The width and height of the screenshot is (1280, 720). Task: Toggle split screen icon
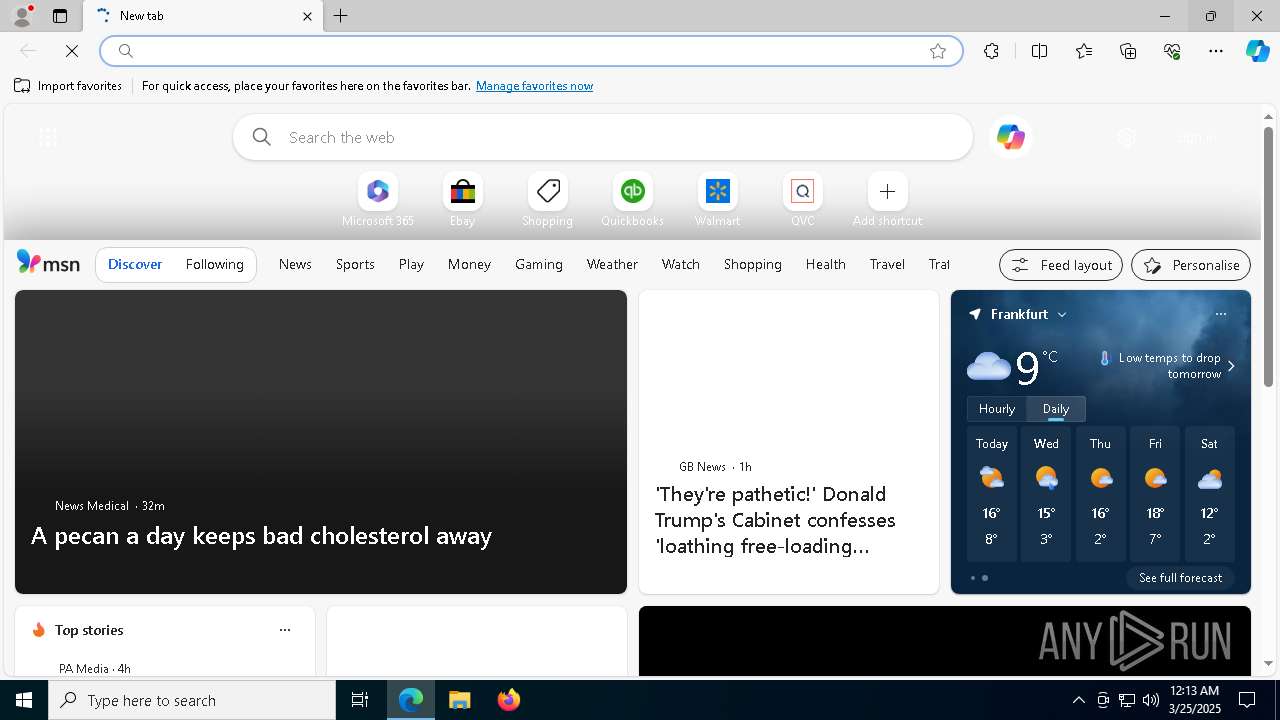tap(1039, 51)
